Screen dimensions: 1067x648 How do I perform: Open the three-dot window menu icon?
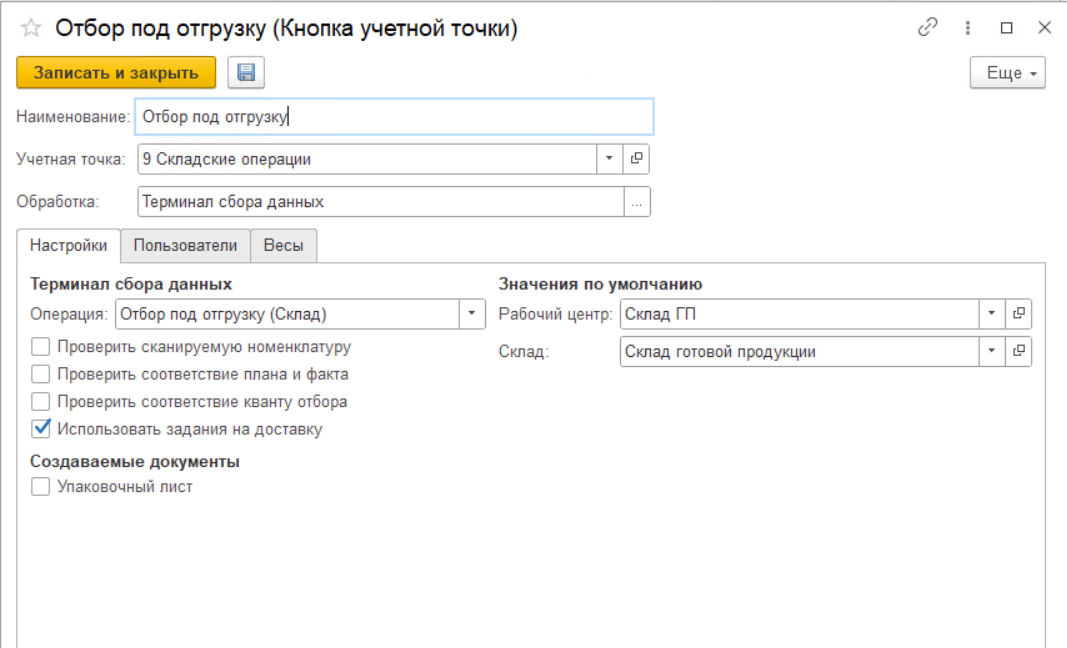968,29
